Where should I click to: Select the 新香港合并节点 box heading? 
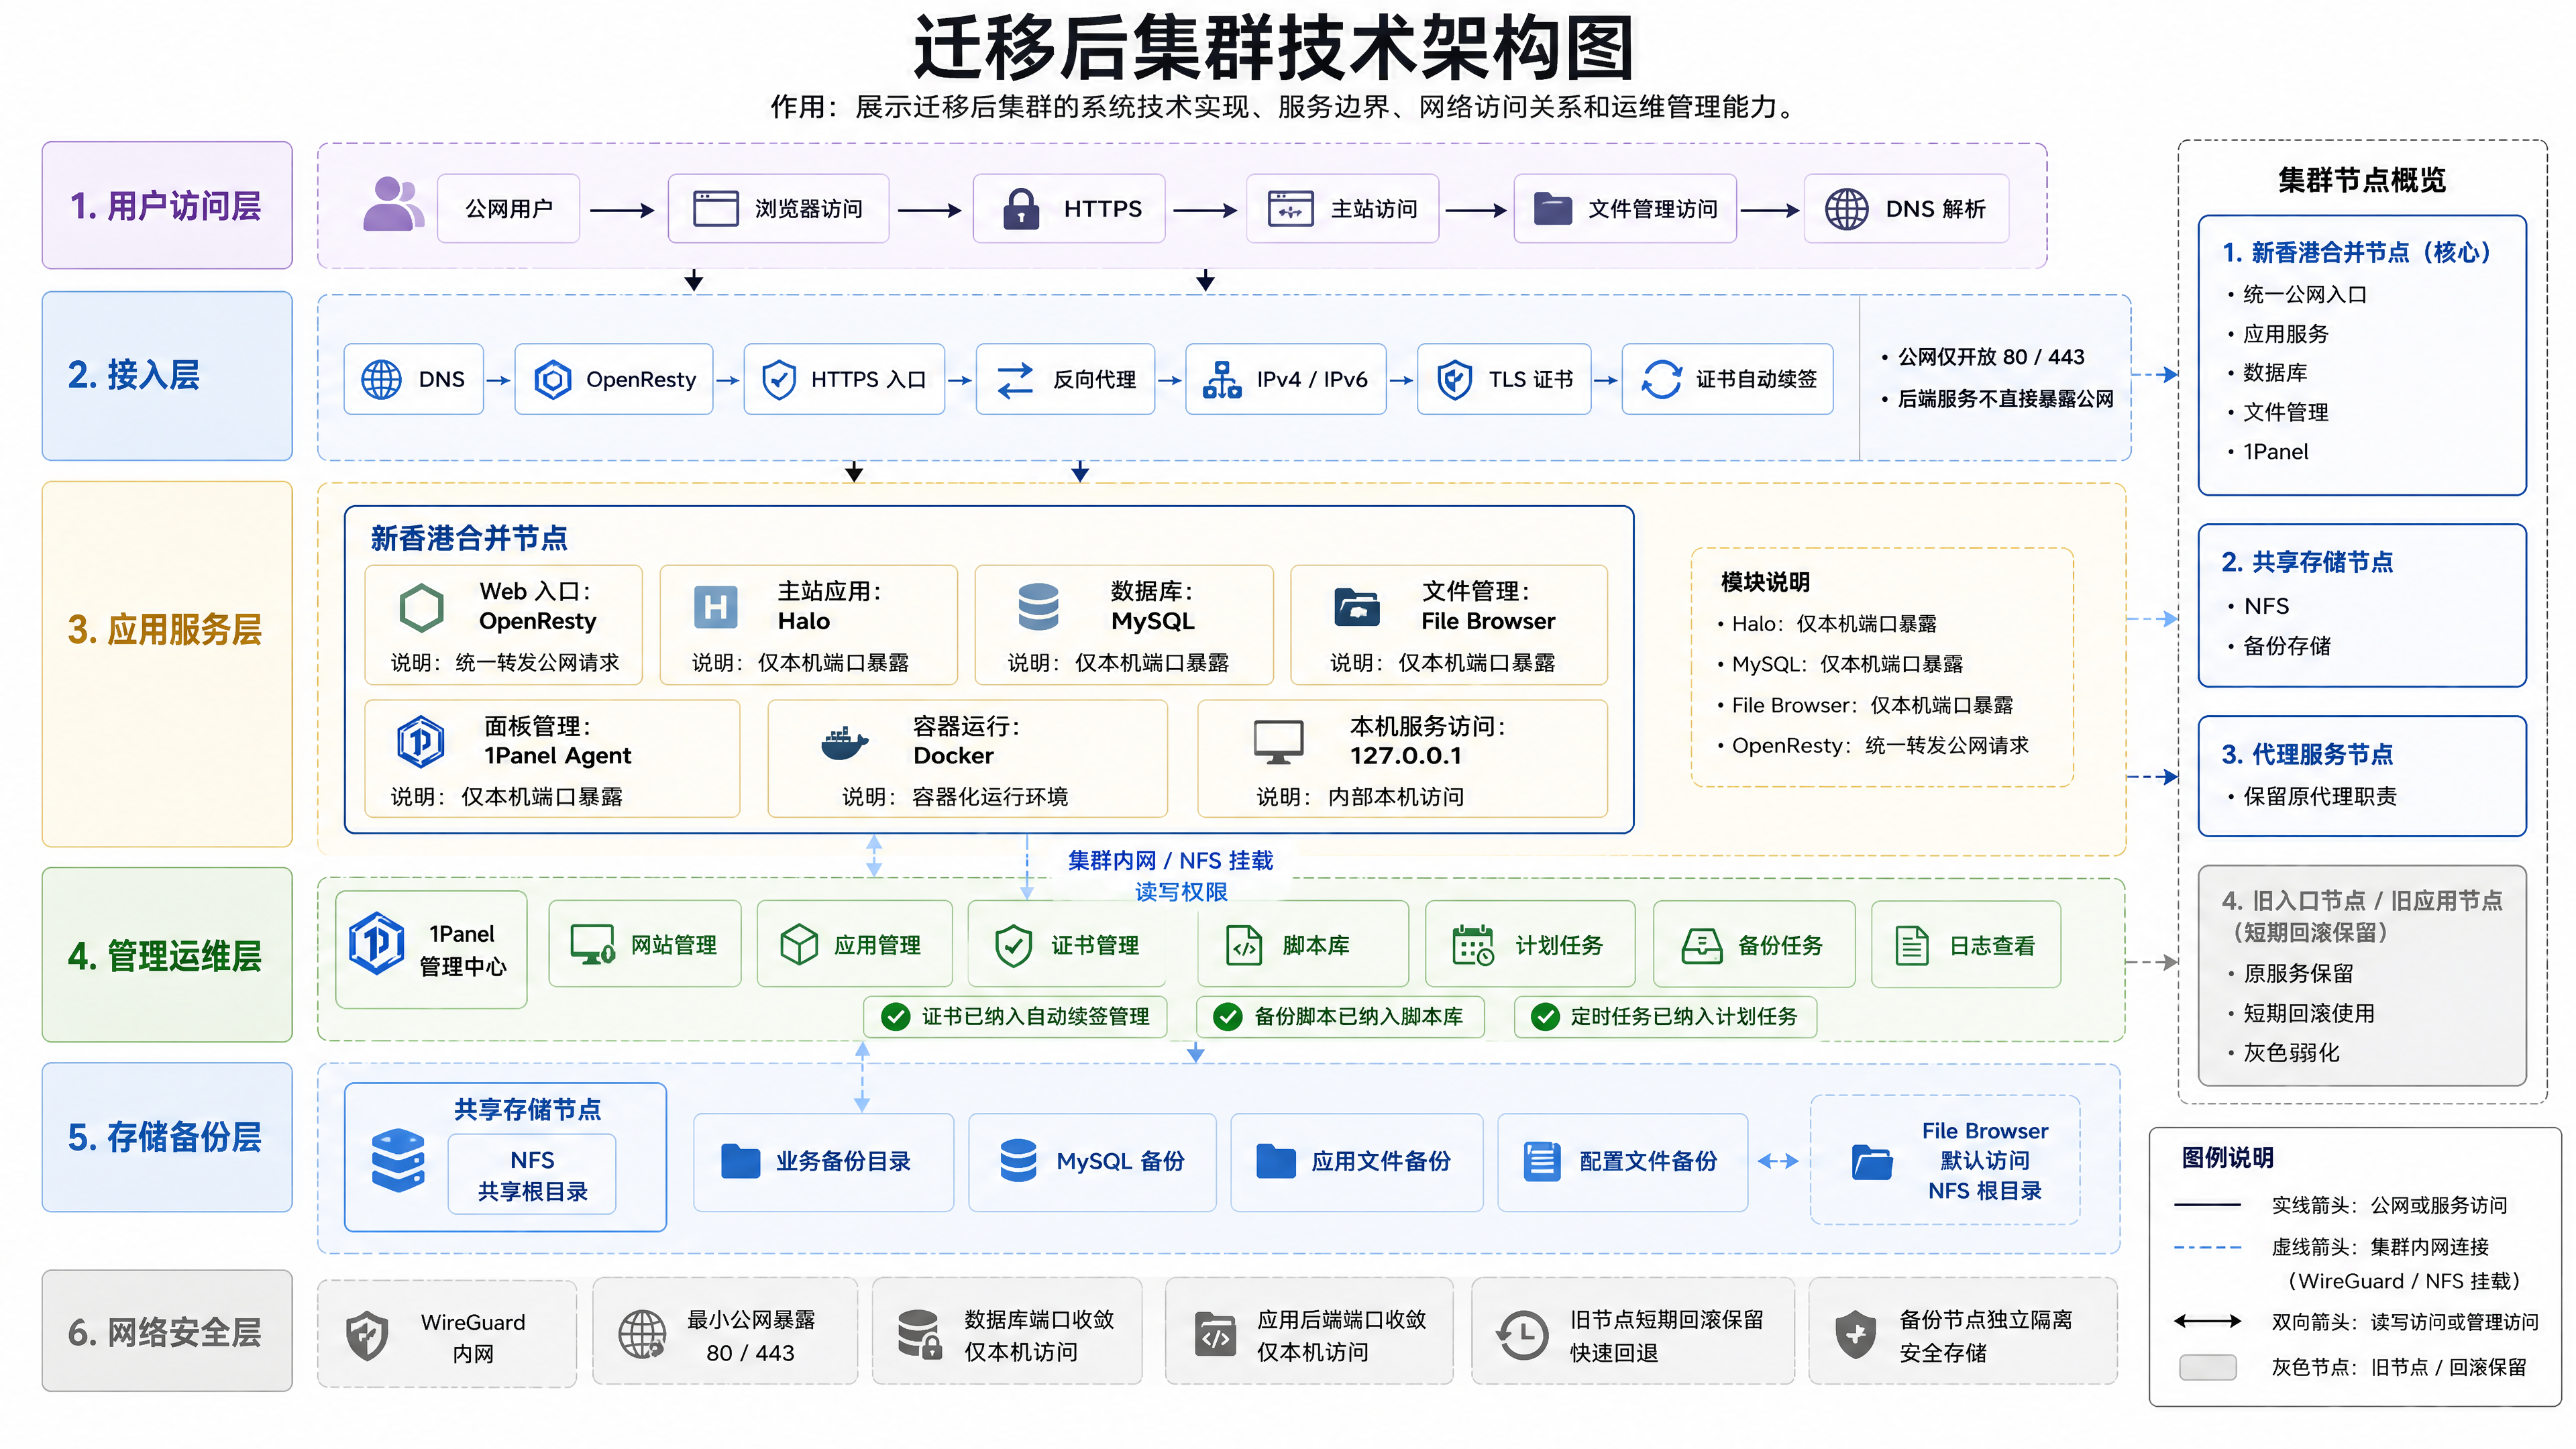coord(469,539)
